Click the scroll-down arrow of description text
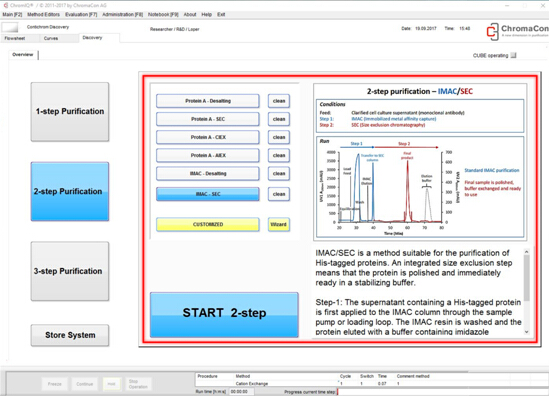549x396 pixels. click(x=526, y=332)
